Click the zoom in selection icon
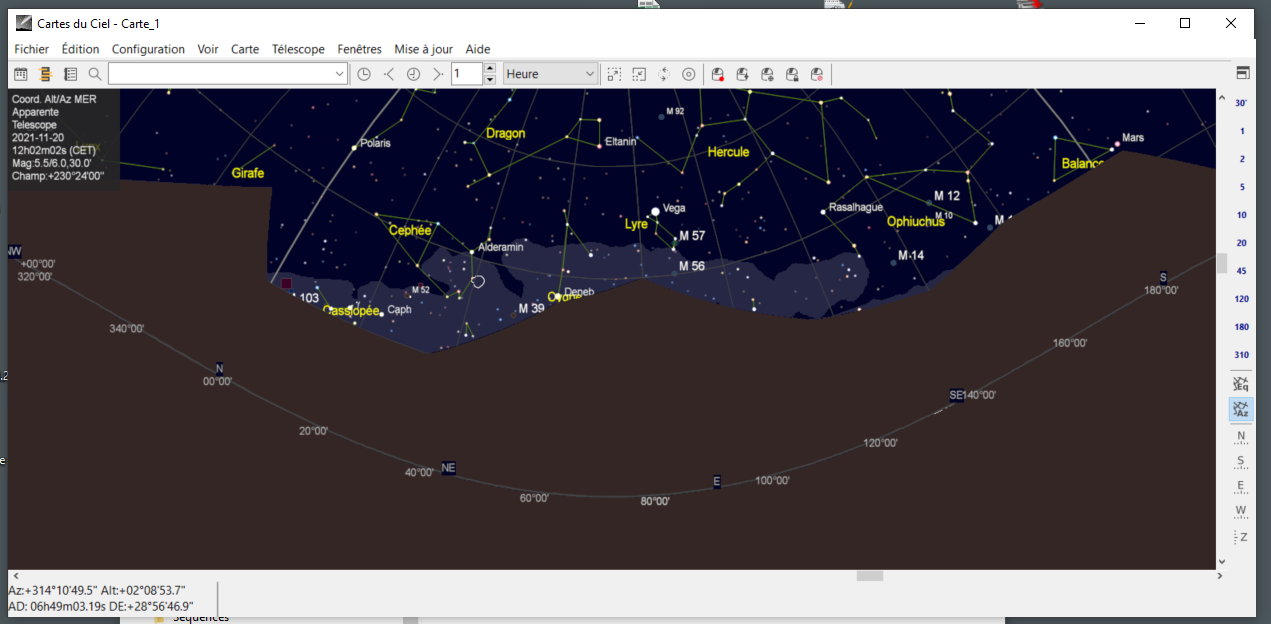 [614, 74]
